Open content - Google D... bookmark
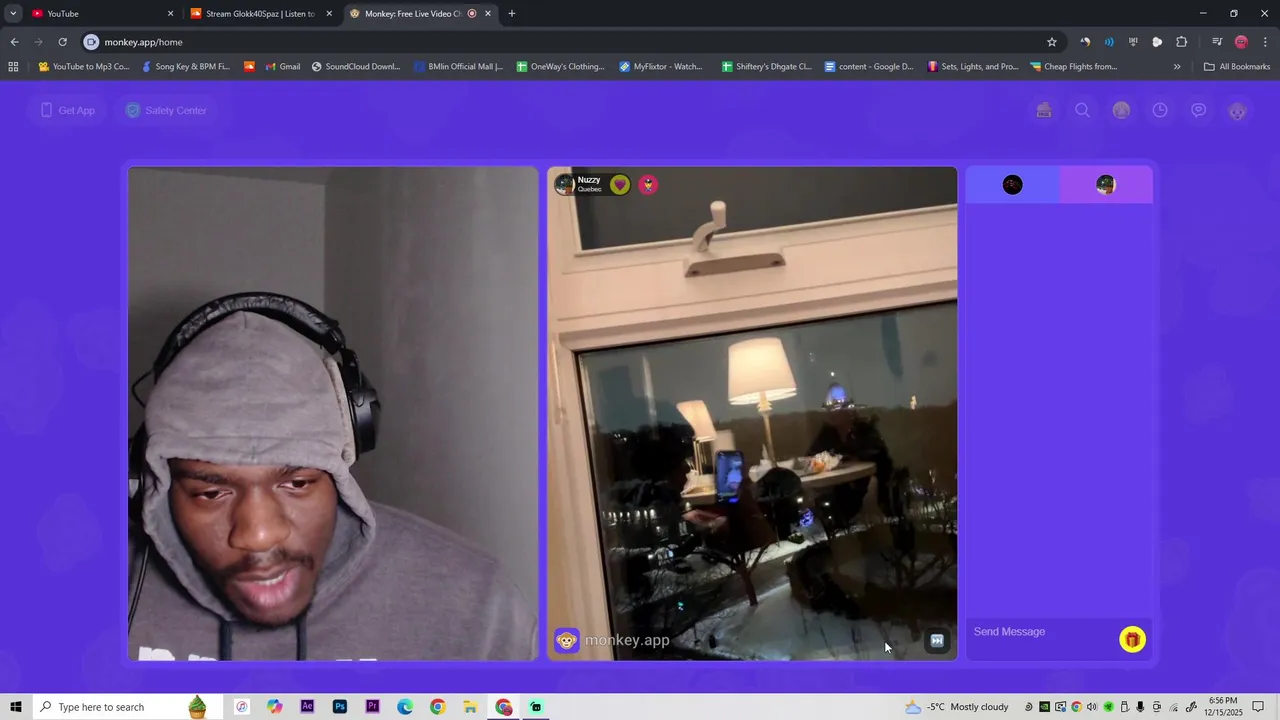Viewport: 1280px width, 720px height. coord(869,67)
